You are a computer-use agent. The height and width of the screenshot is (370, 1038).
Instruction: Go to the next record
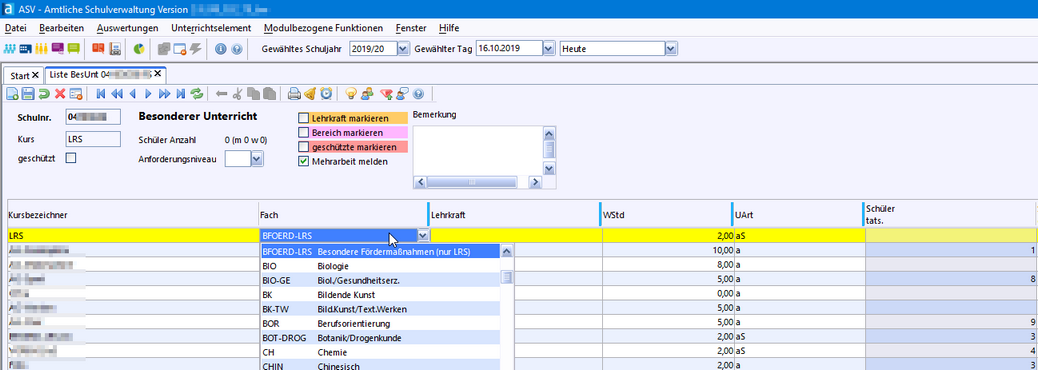click(x=148, y=94)
